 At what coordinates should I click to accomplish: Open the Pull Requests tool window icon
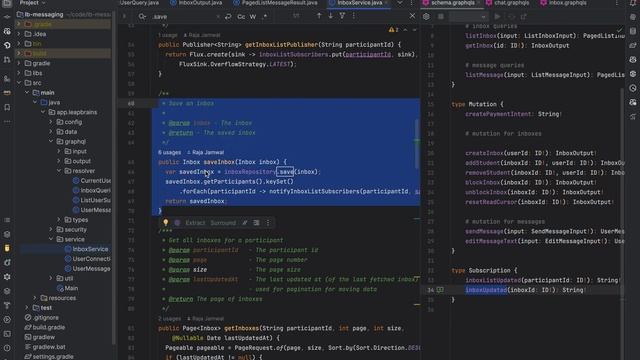(7, 60)
